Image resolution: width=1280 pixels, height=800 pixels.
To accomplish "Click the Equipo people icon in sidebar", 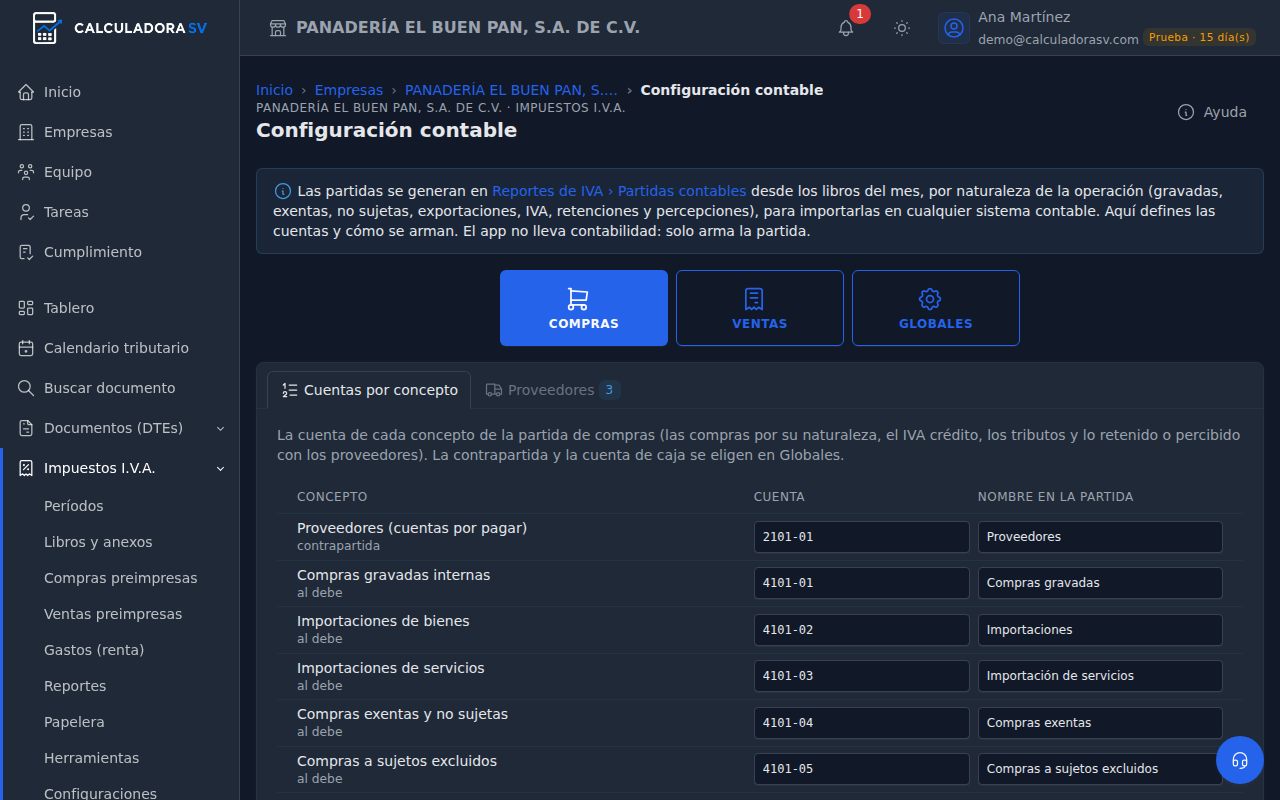I will coord(26,172).
